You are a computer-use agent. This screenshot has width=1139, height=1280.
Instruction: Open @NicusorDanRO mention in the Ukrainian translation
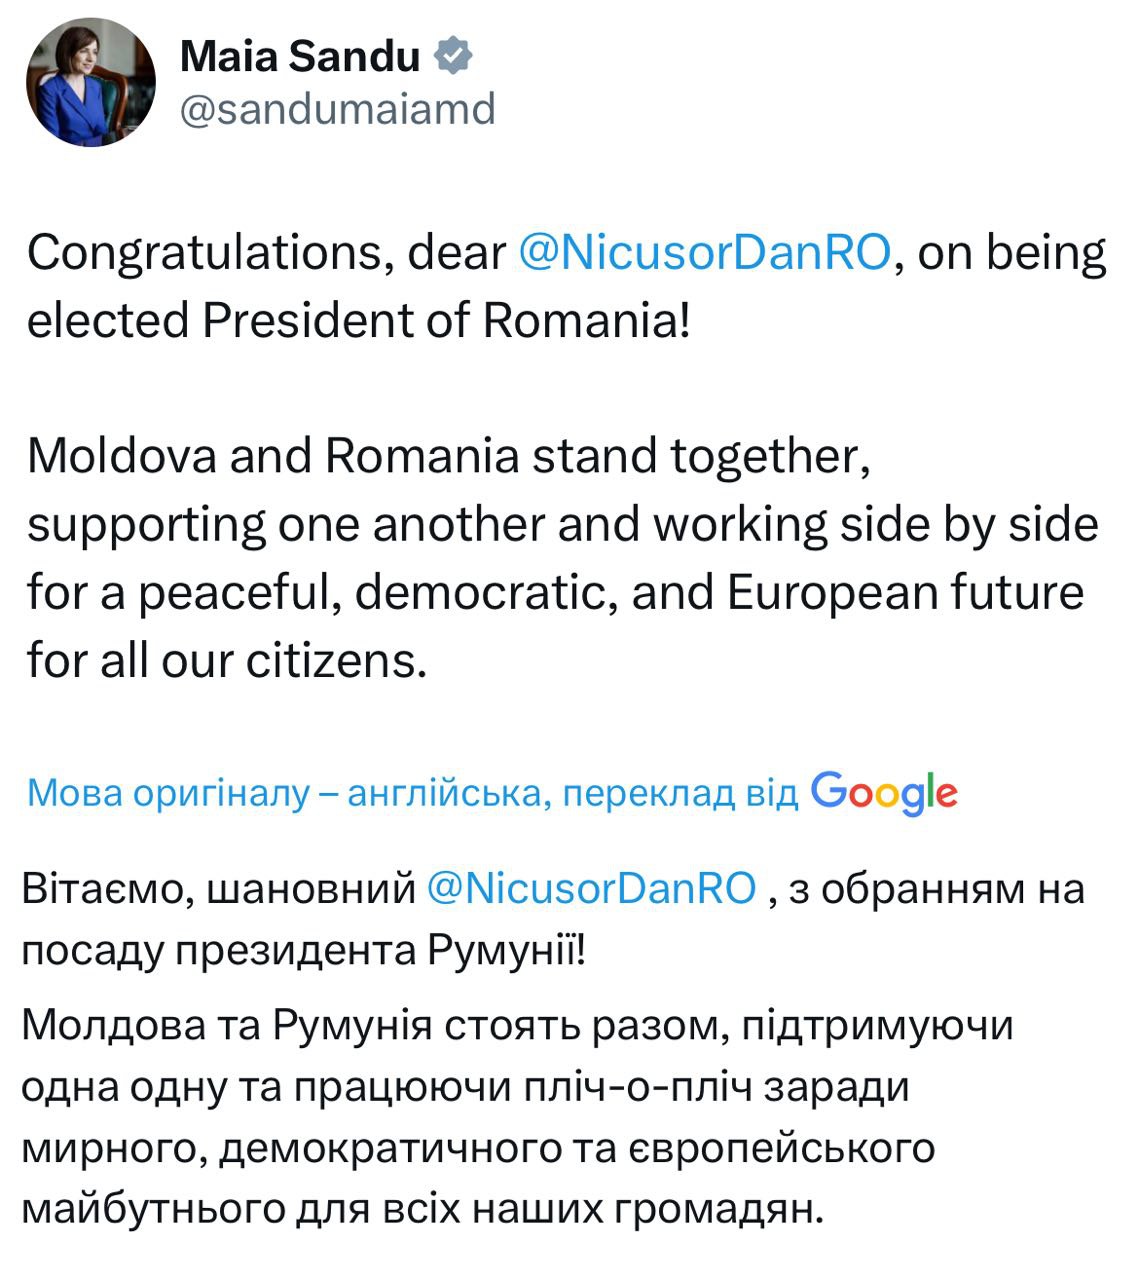click(x=592, y=888)
